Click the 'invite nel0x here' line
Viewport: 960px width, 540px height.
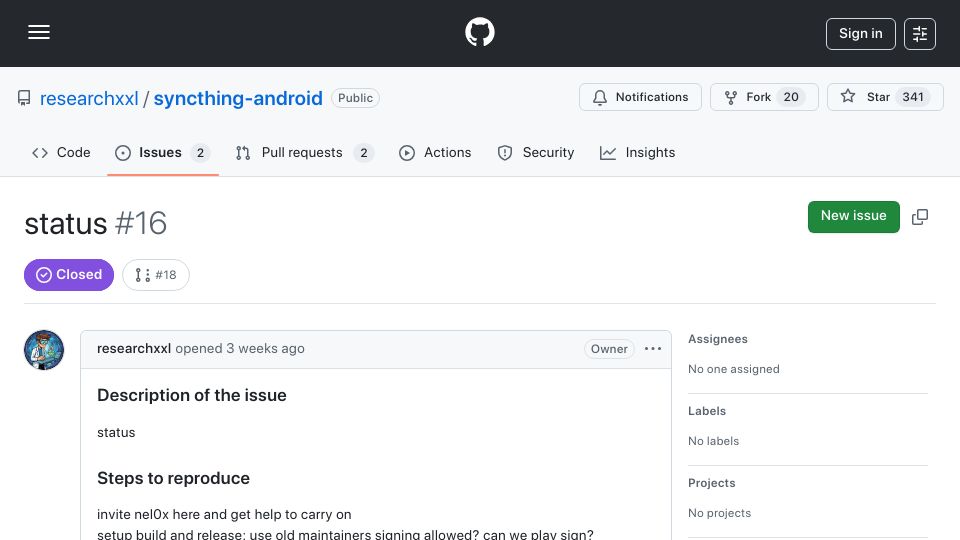coord(224,514)
